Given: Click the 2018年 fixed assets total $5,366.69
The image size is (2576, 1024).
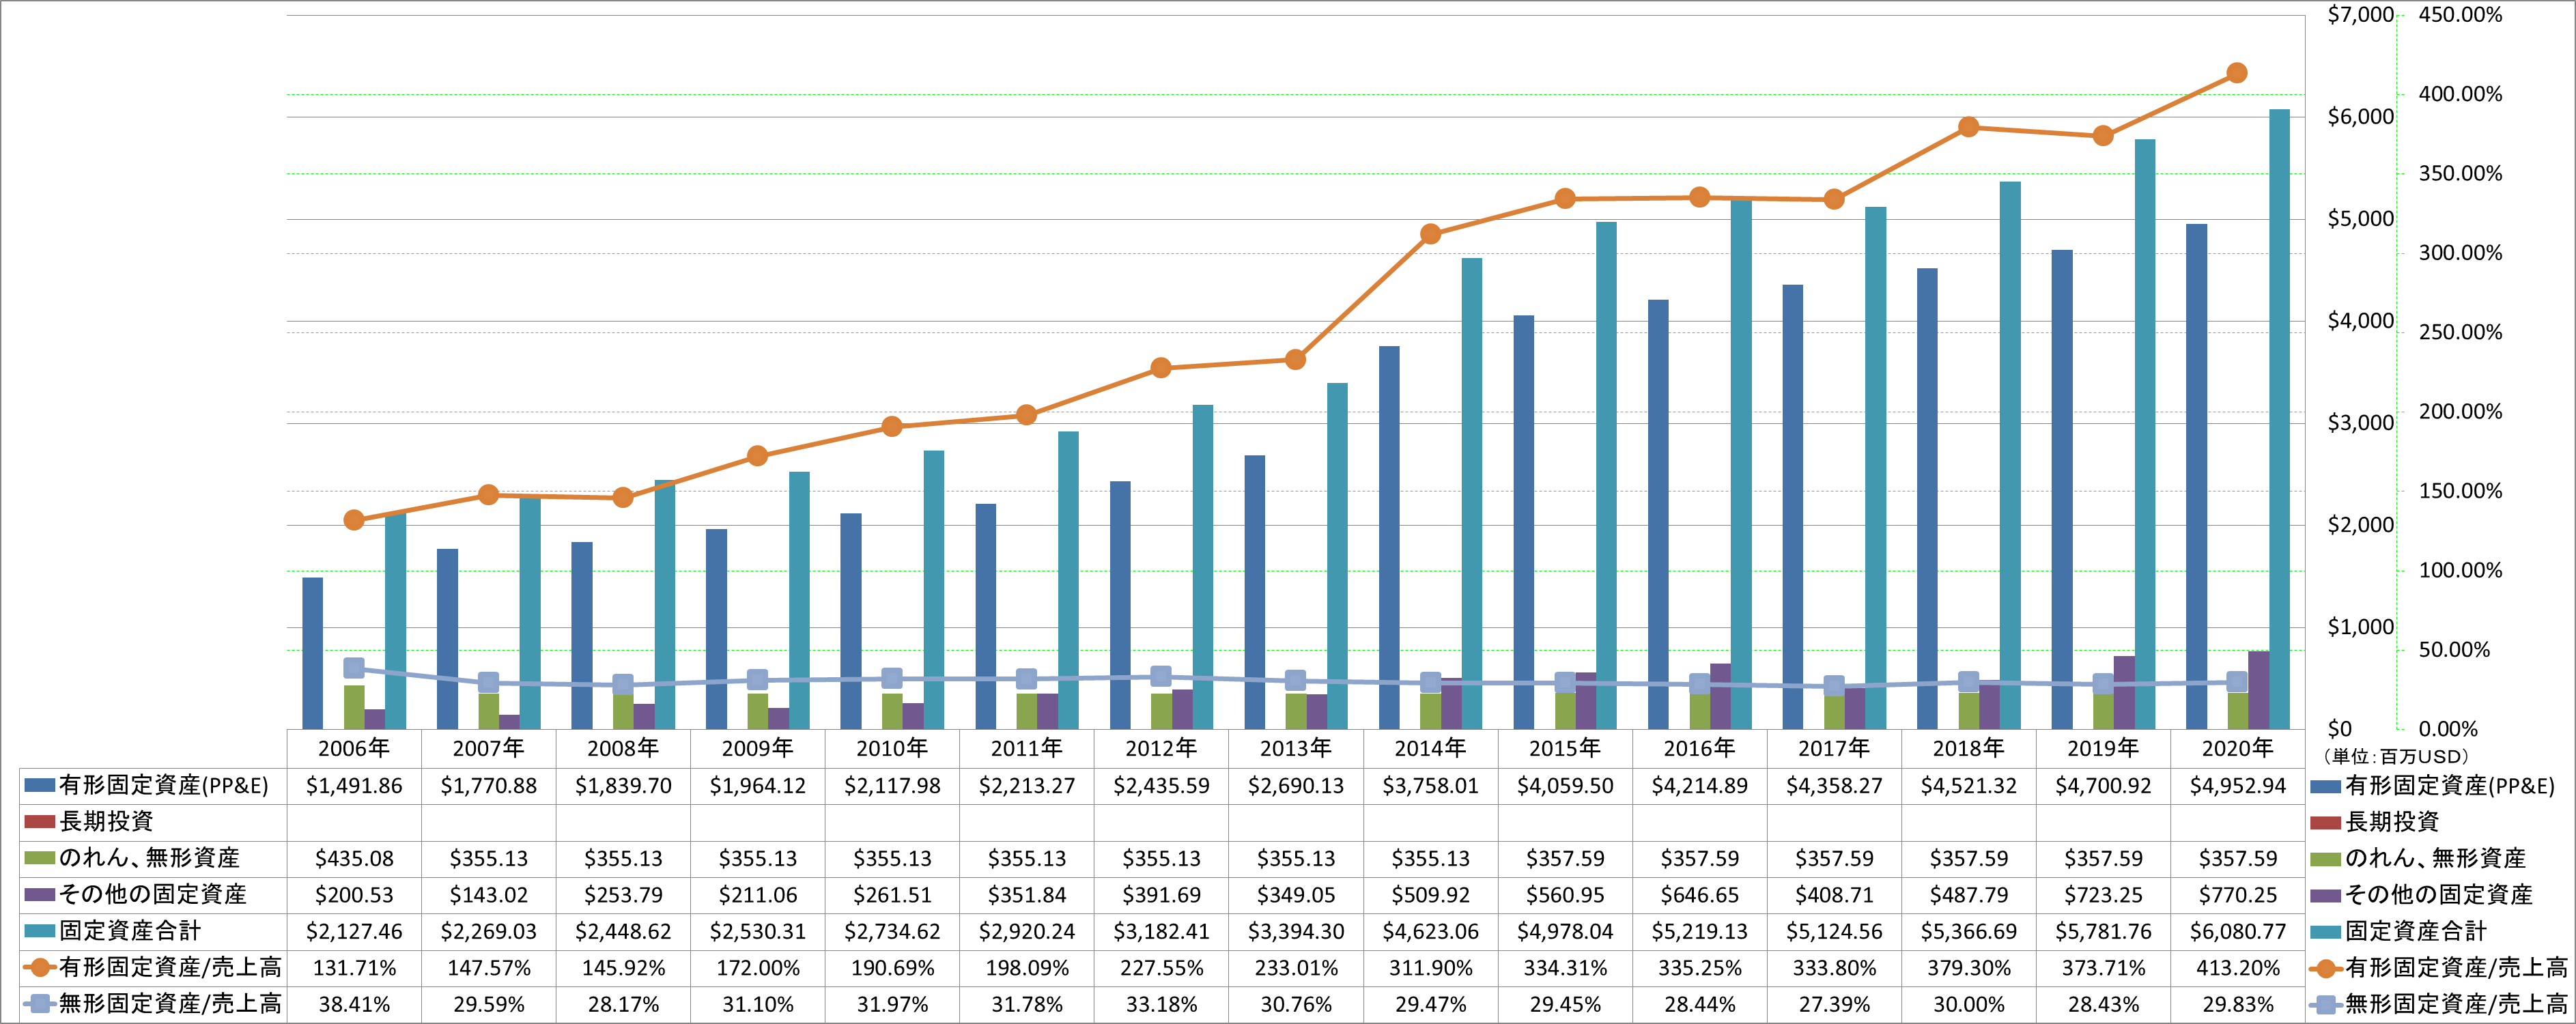Looking at the screenshot, I should 1969,931.
